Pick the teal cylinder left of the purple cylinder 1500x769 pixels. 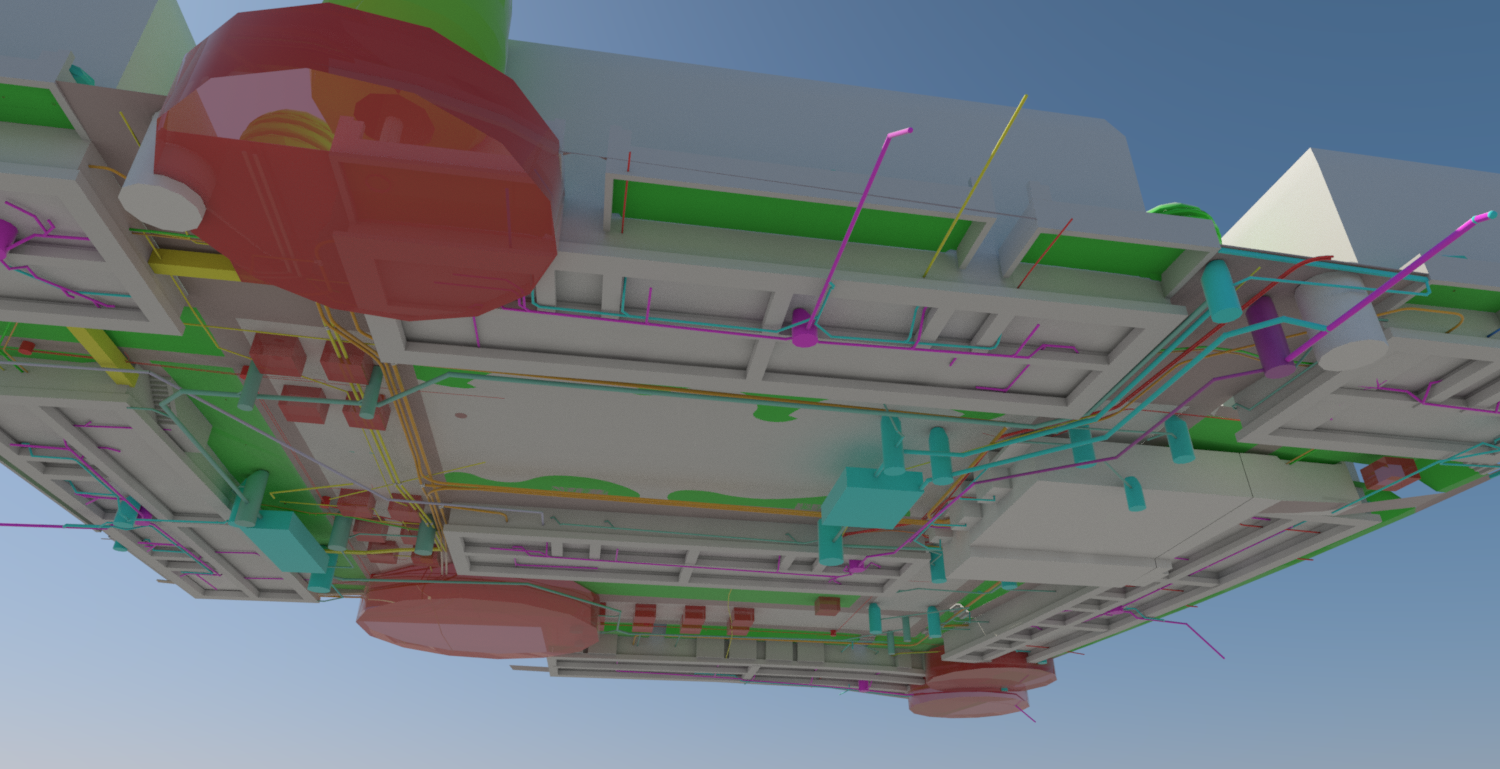pyautogui.click(x=1220, y=290)
